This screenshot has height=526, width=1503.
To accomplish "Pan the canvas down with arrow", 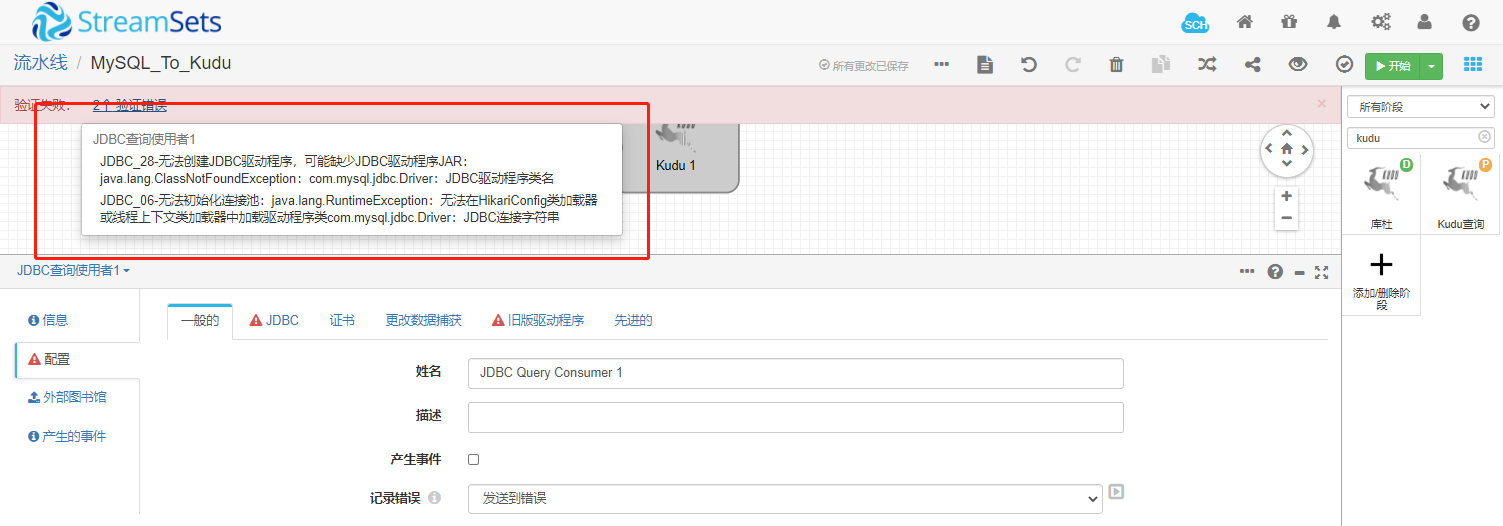I will 1286,164.
